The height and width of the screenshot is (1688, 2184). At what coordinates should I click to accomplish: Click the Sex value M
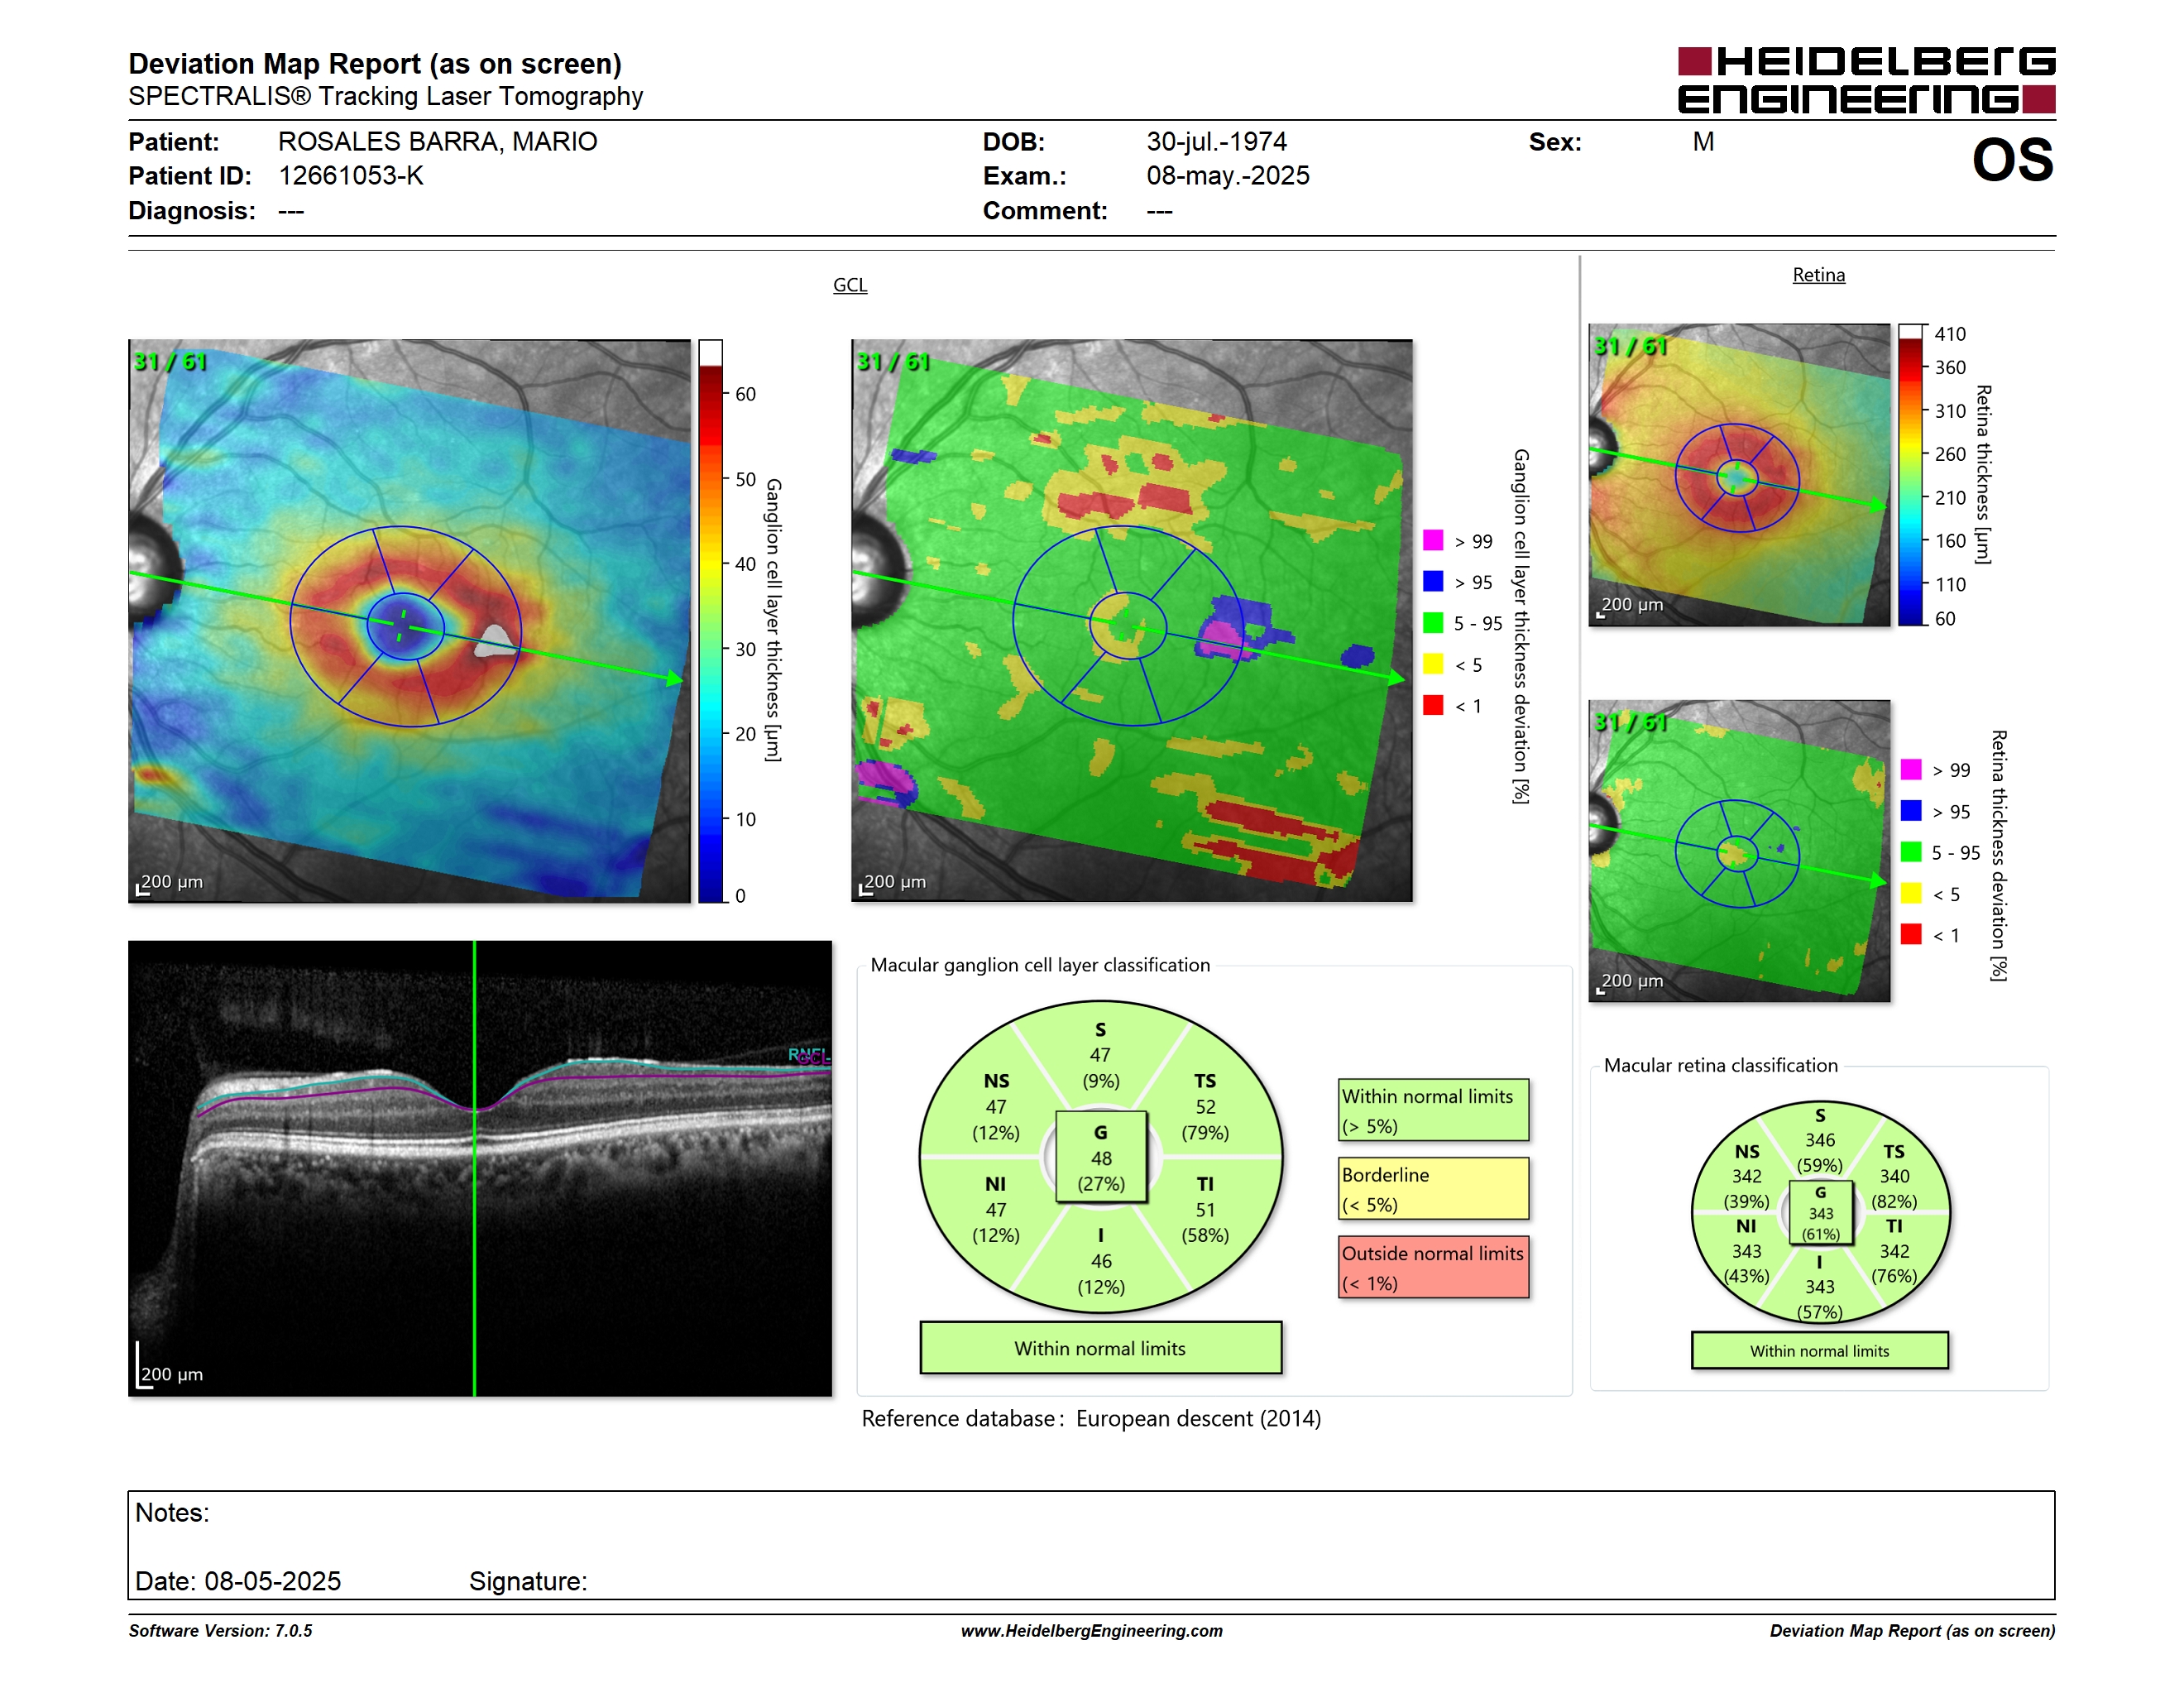[x=1703, y=142]
